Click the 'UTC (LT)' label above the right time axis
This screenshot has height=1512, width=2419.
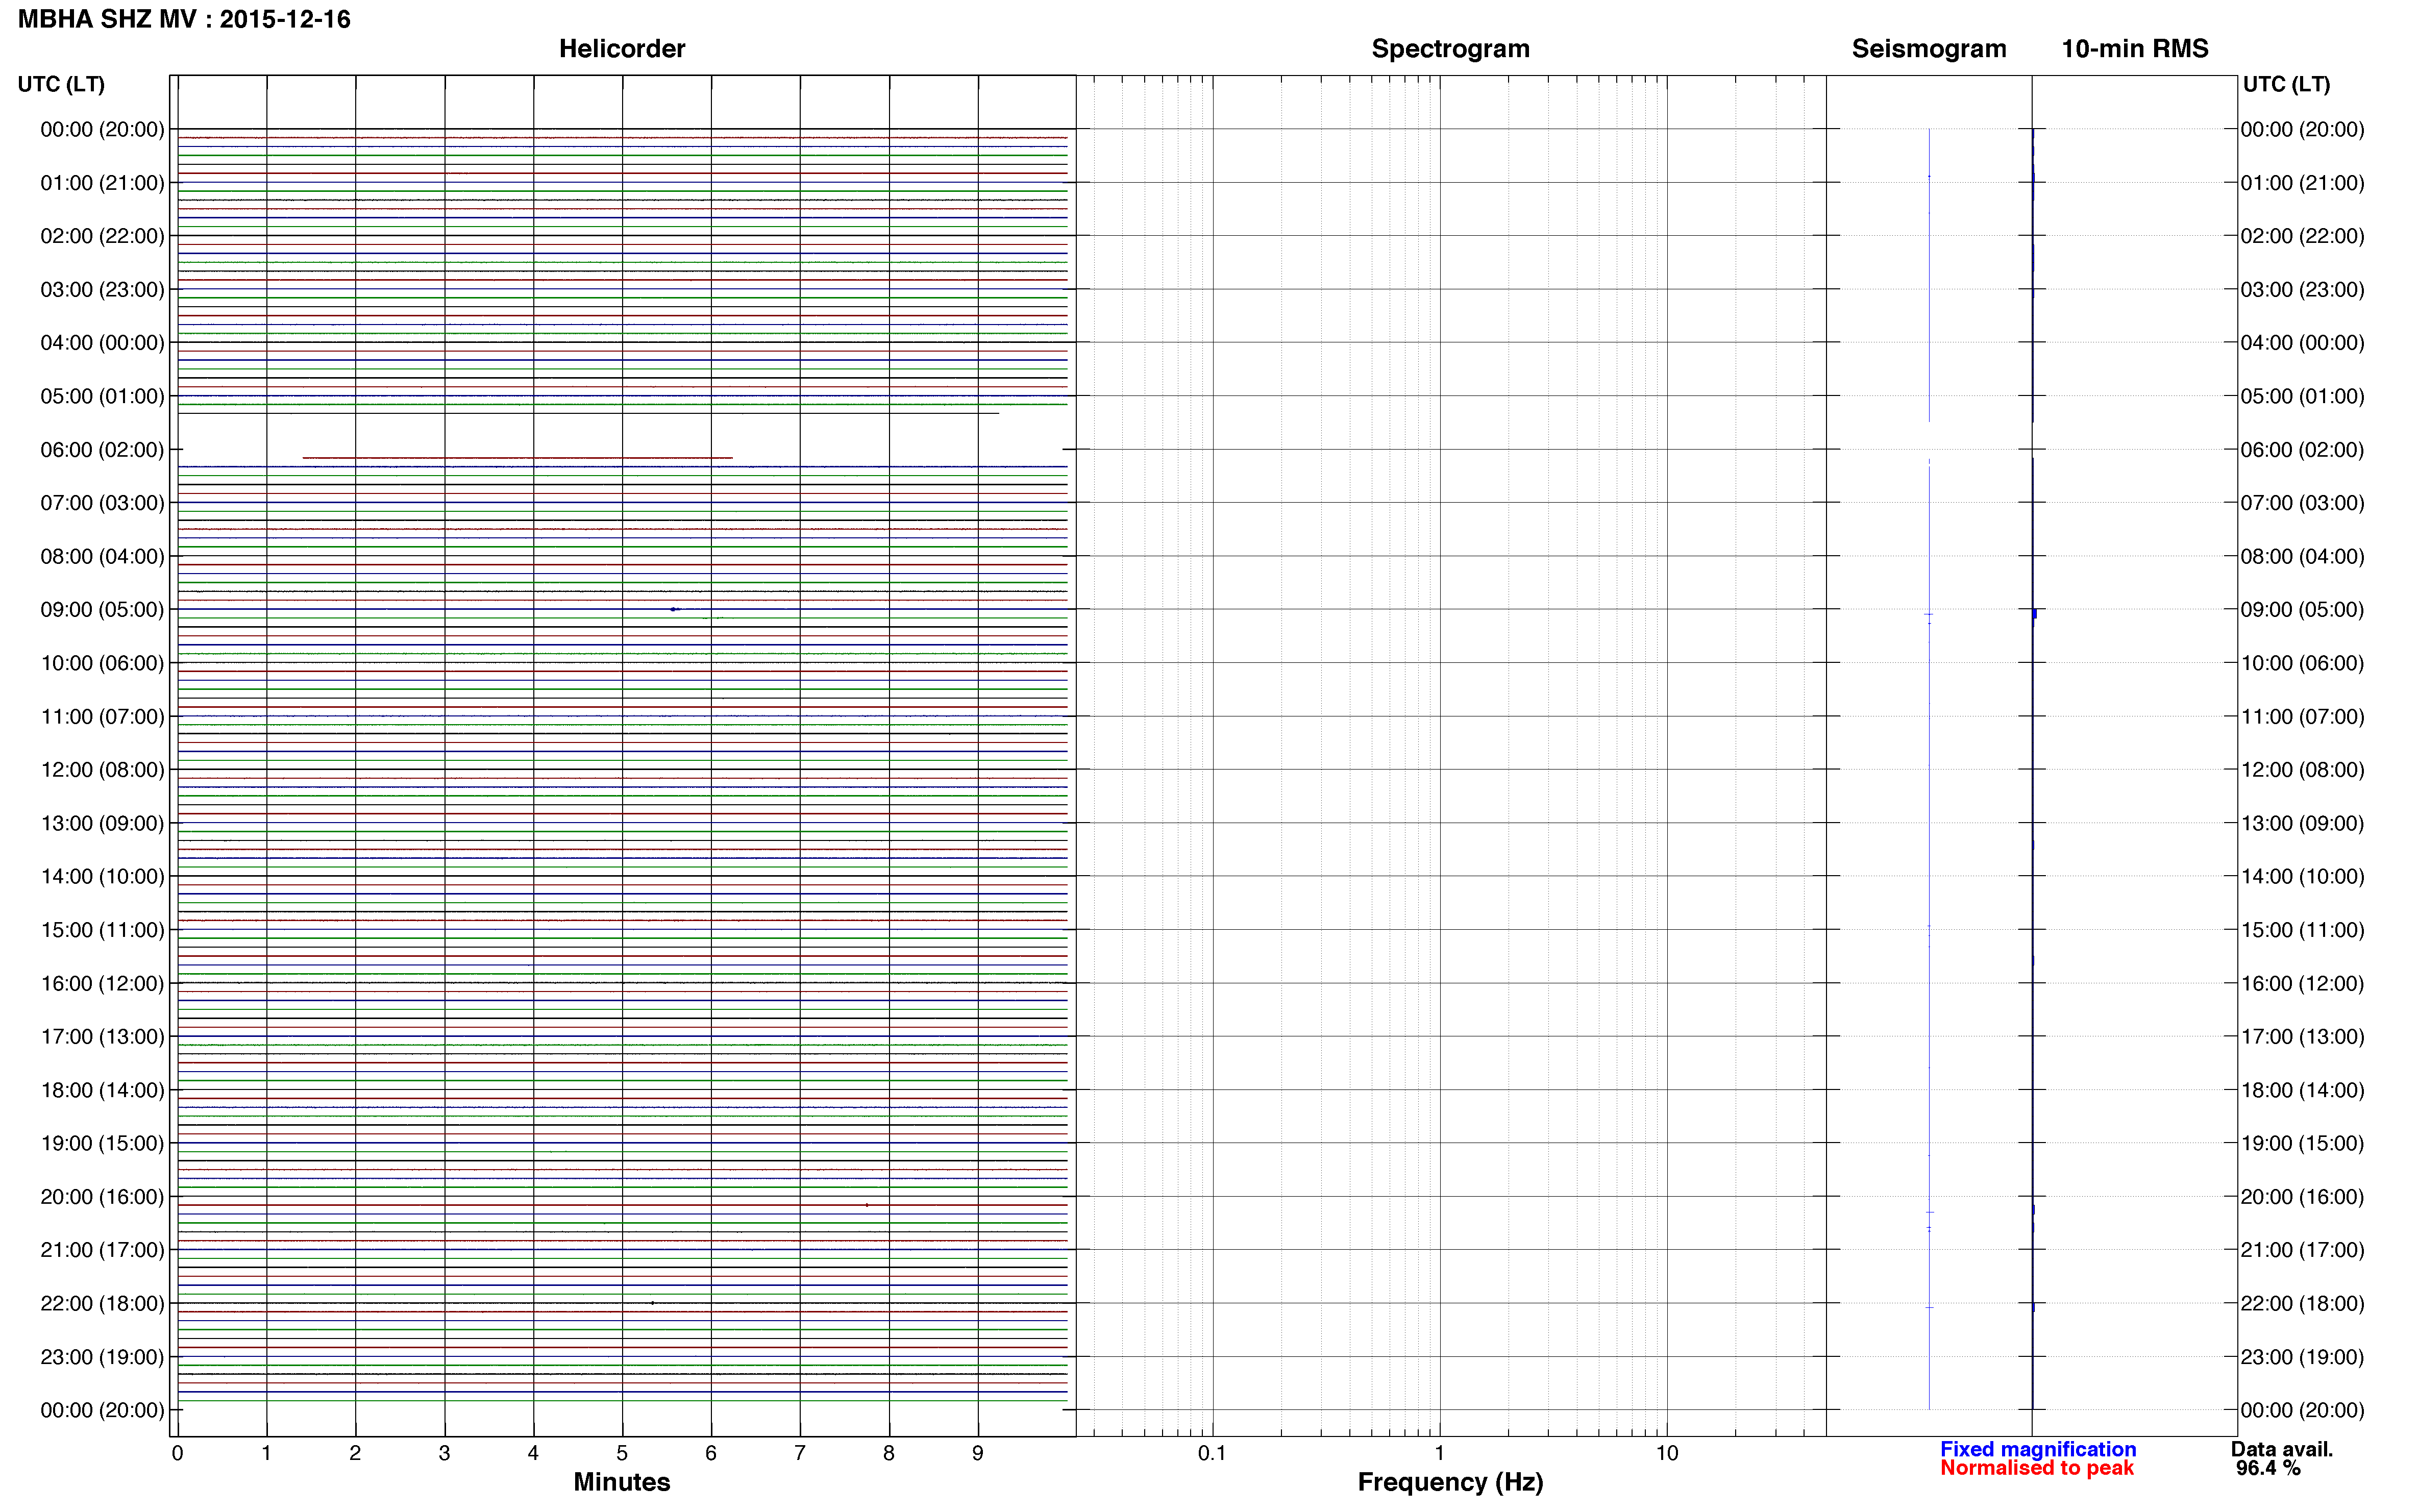tap(2286, 84)
